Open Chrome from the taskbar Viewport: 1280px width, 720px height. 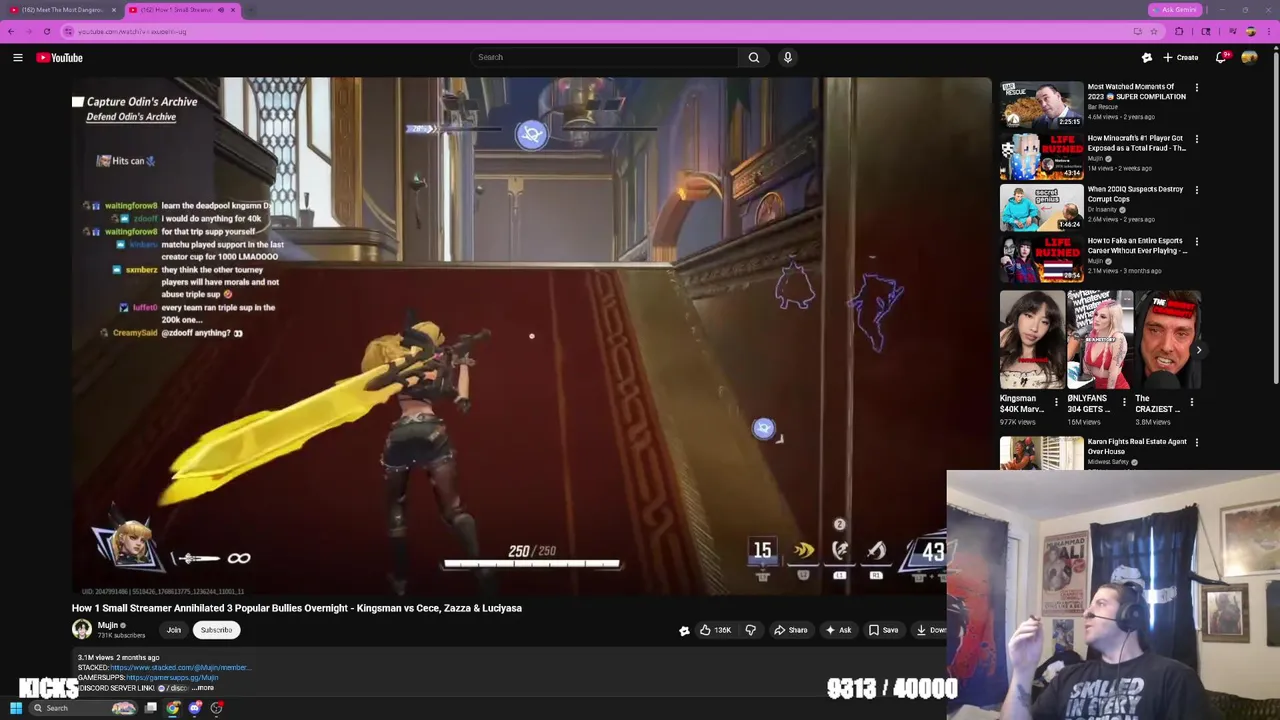(x=173, y=708)
